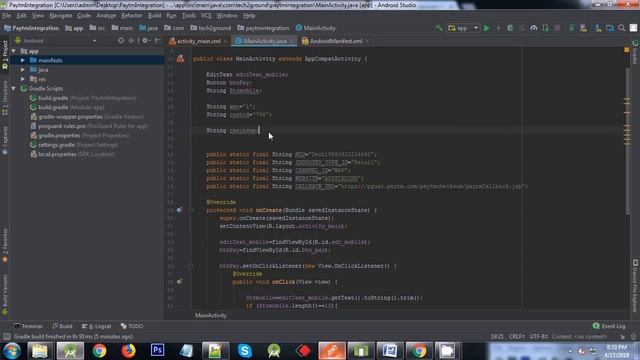Click the white avatar icon at toolbar end

coord(633,28)
